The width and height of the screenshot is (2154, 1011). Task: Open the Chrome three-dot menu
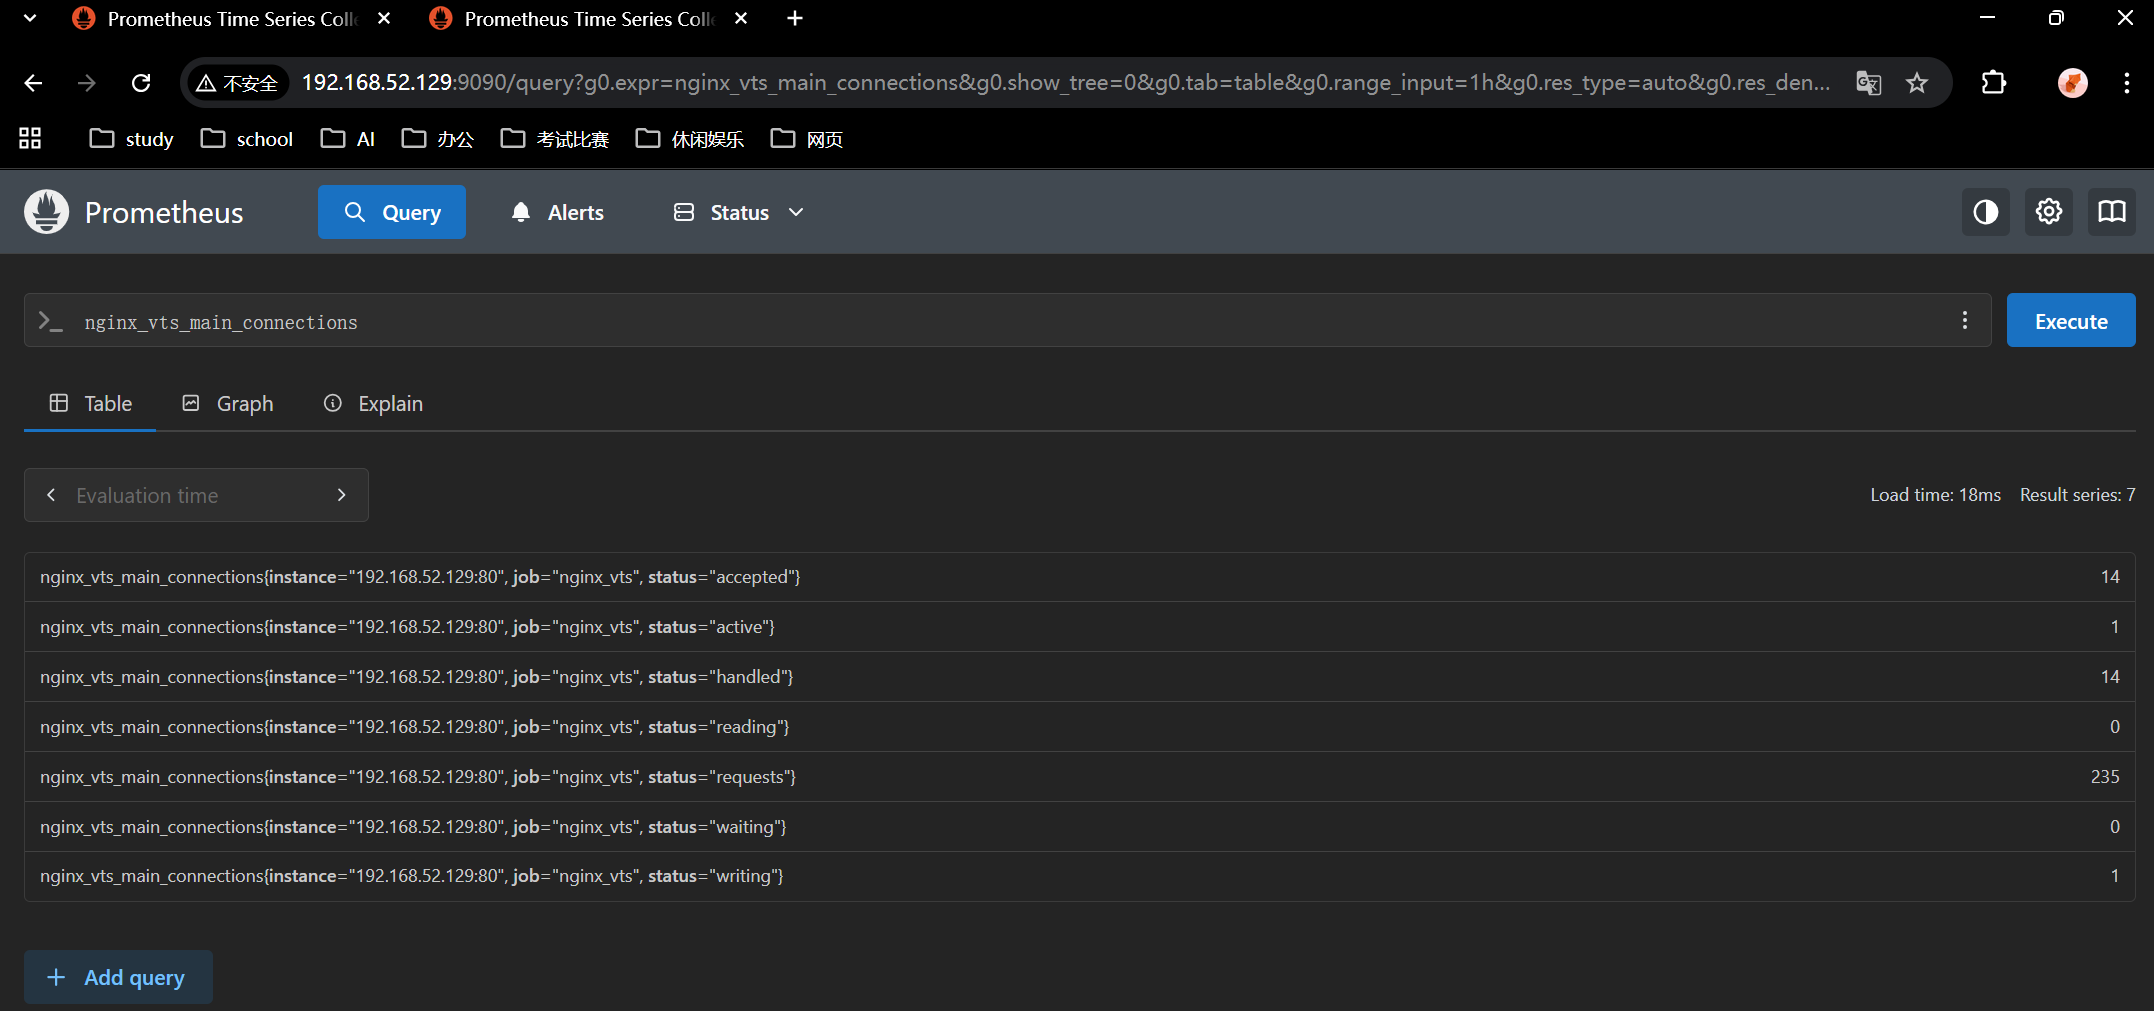(x=2126, y=83)
